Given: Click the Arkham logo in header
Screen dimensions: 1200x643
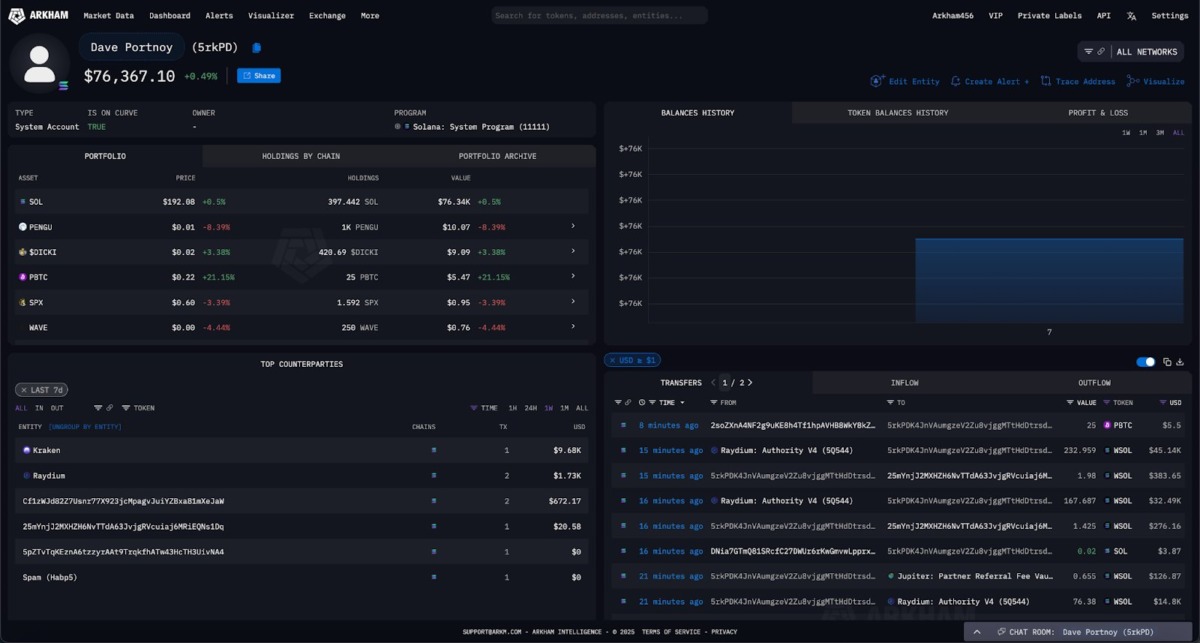Looking at the screenshot, I should tap(37, 16).
